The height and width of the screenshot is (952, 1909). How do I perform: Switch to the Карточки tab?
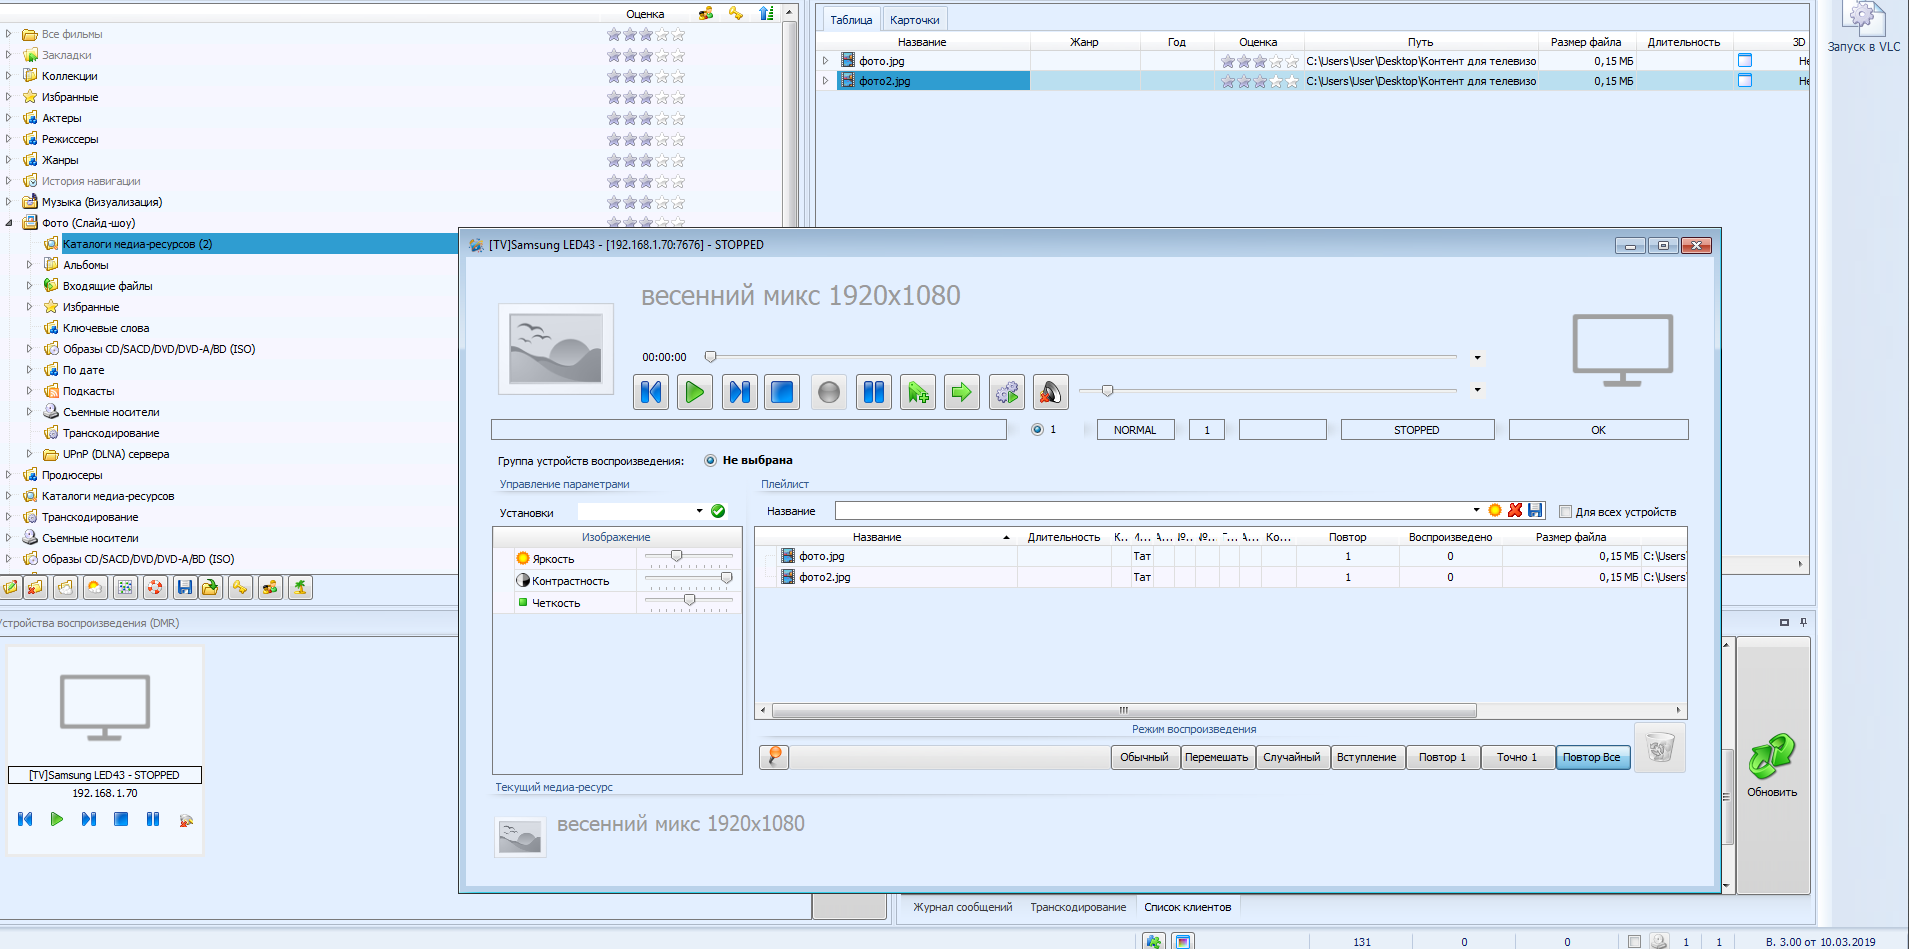click(x=914, y=20)
